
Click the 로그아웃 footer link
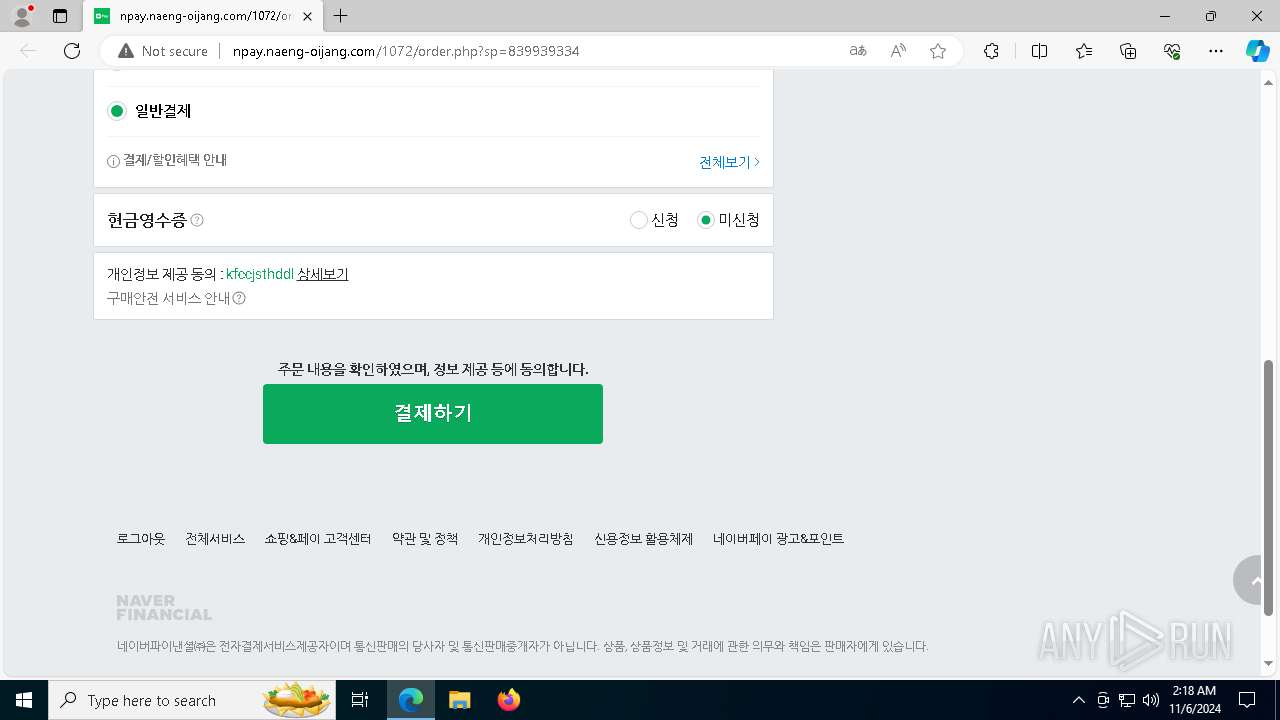click(x=141, y=538)
